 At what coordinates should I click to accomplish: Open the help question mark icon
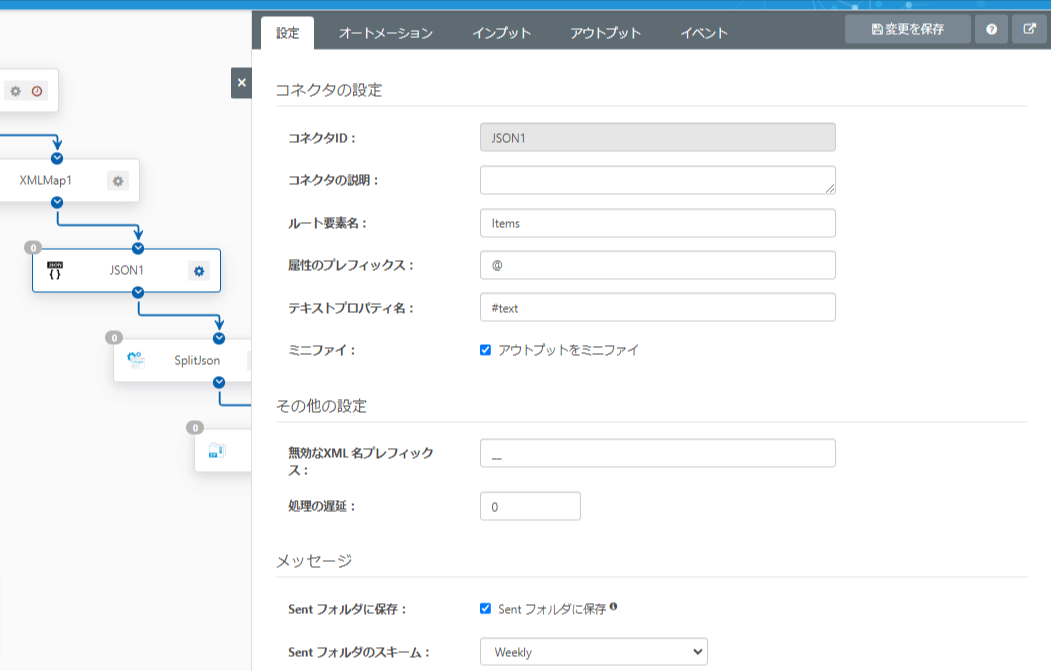991,30
